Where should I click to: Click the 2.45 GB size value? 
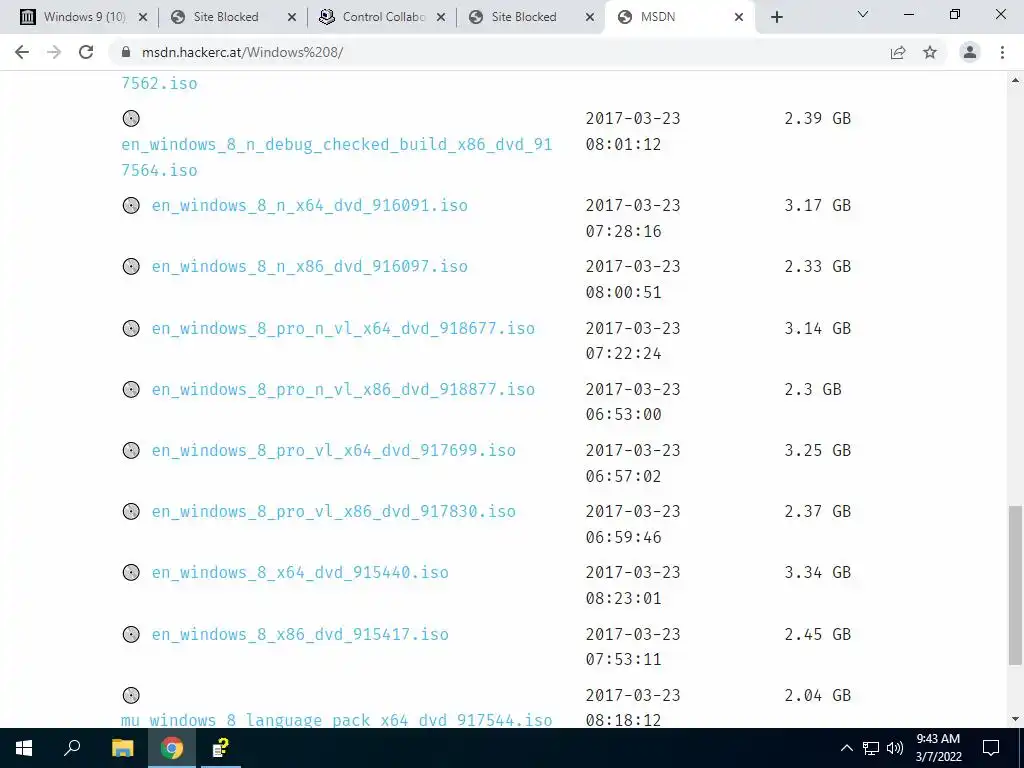818,634
